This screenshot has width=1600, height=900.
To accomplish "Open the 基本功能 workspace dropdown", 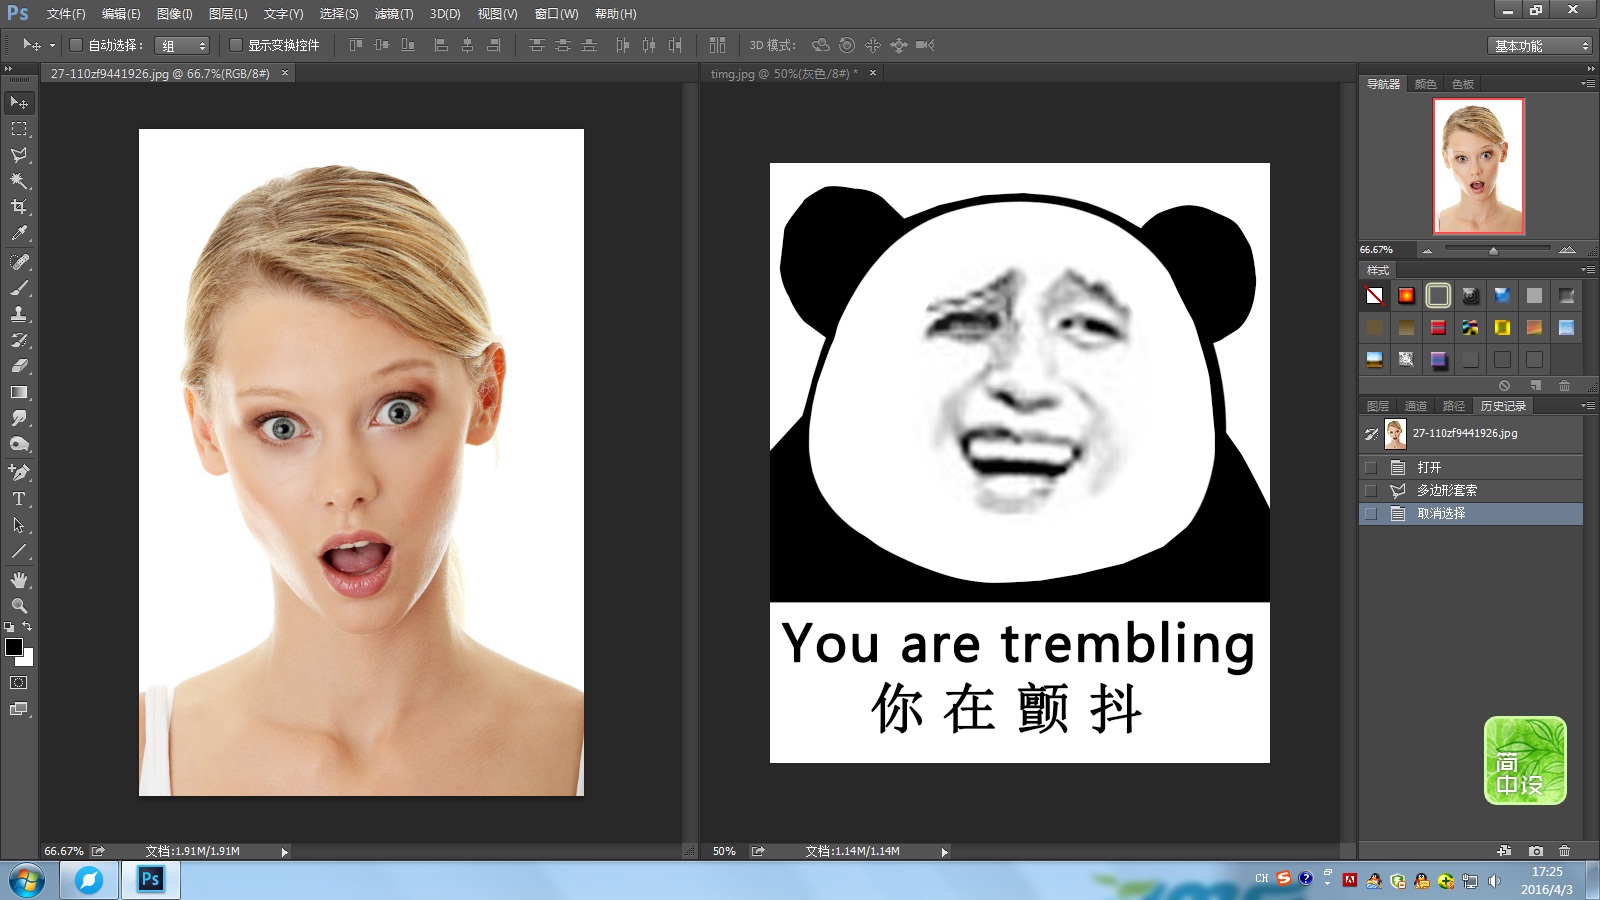I will (x=1540, y=46).
